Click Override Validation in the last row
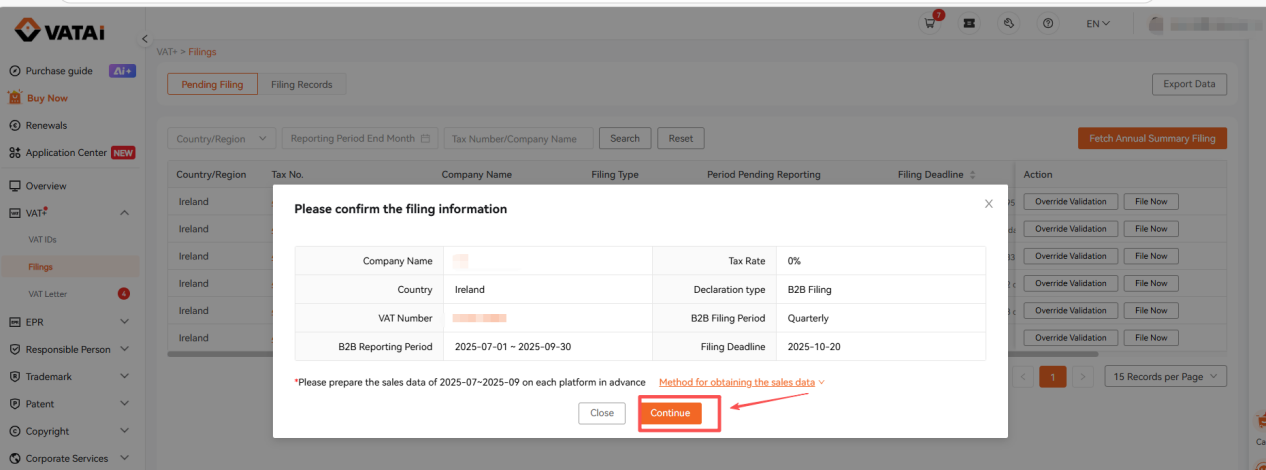 [1071, 338]
